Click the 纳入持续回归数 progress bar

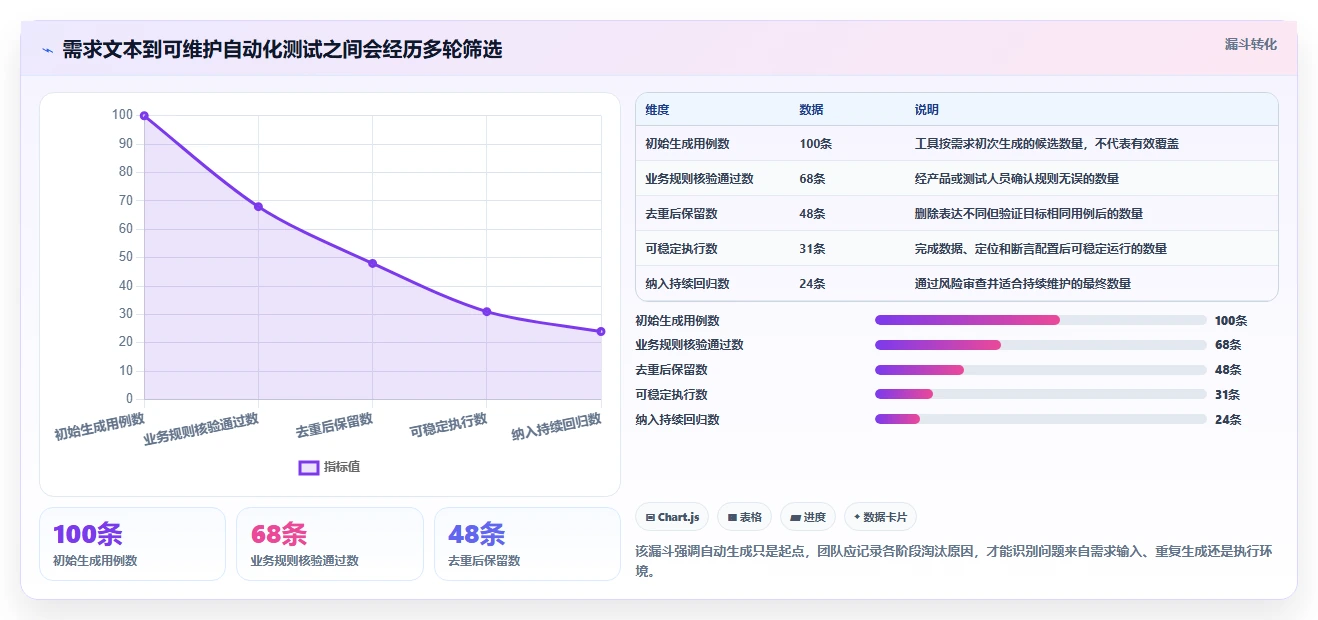click(1041, 419)
